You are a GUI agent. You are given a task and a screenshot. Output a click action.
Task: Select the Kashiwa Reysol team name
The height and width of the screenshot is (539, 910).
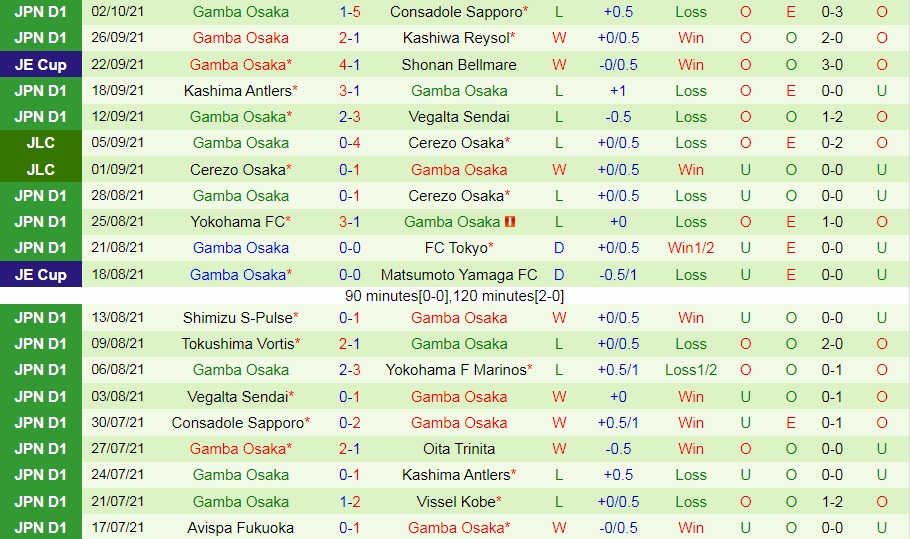point(456,38)
